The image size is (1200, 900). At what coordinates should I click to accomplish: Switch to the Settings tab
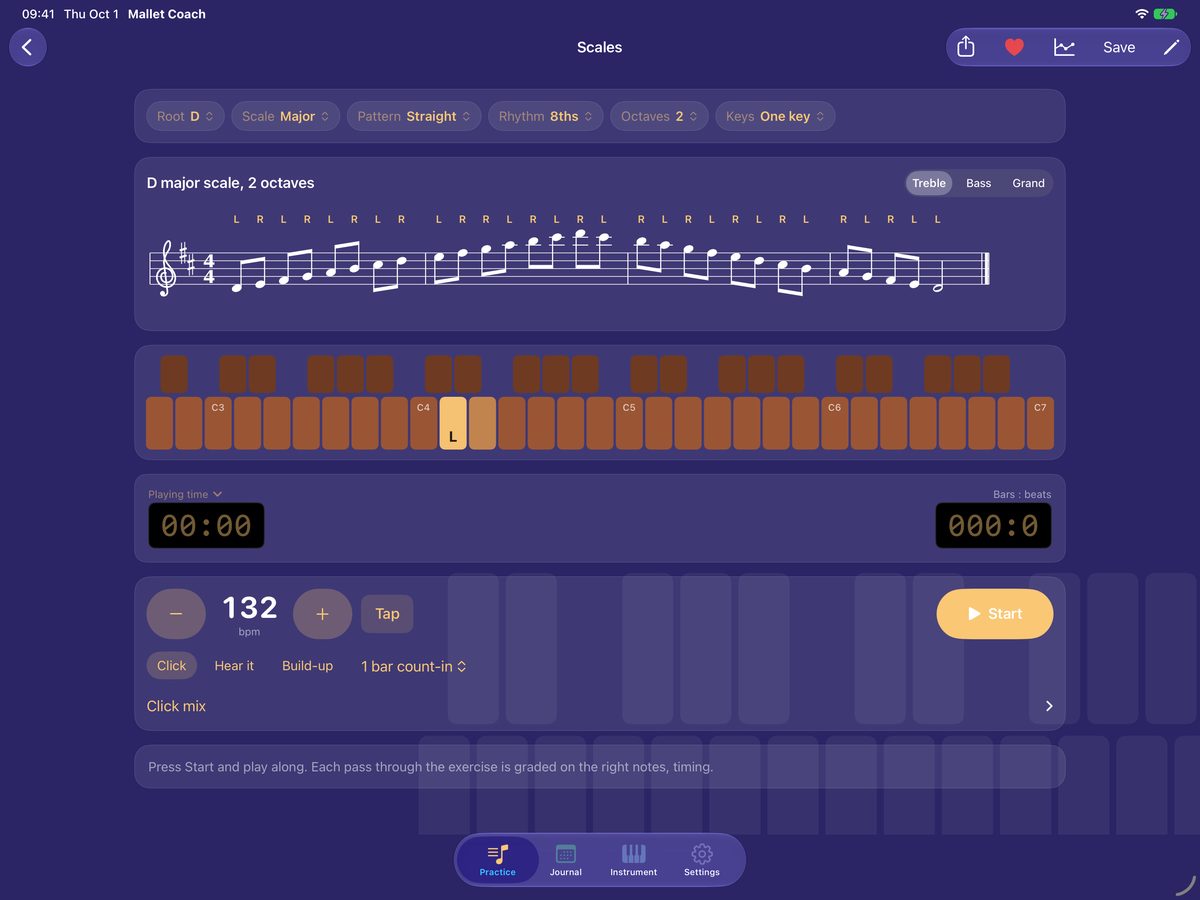click(x=702, y=860)
